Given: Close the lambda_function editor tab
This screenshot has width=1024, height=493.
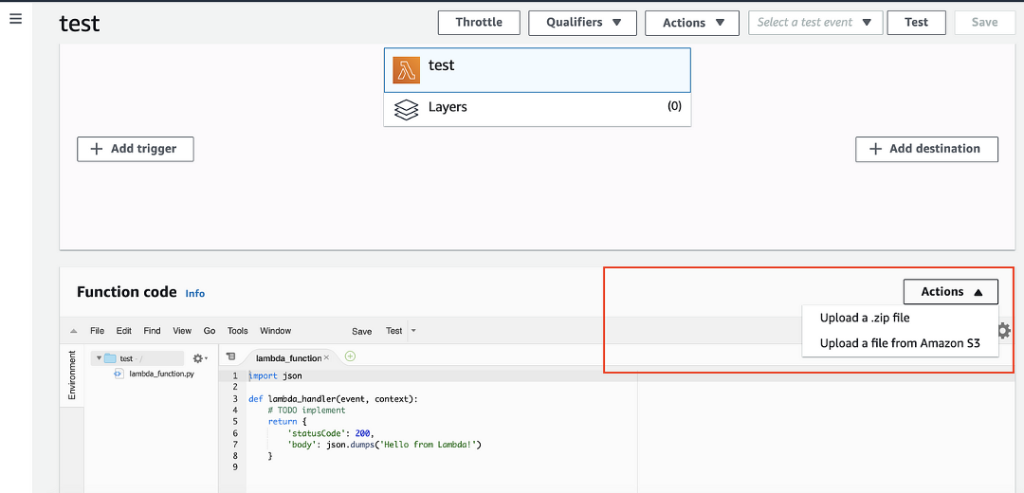Looking at the screenshot, I should coord(326,358).
